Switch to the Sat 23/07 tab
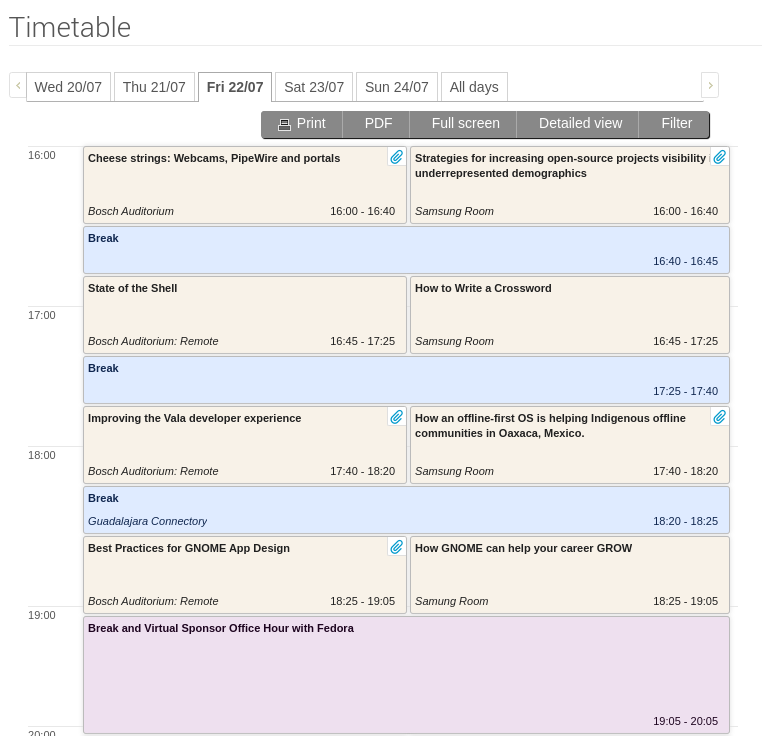The height and width of the screenshot is (736, 762). click(x=314, y=87)
